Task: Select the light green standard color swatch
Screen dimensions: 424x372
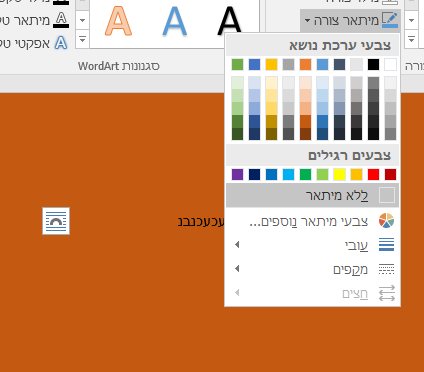Action: pos(322,174)
